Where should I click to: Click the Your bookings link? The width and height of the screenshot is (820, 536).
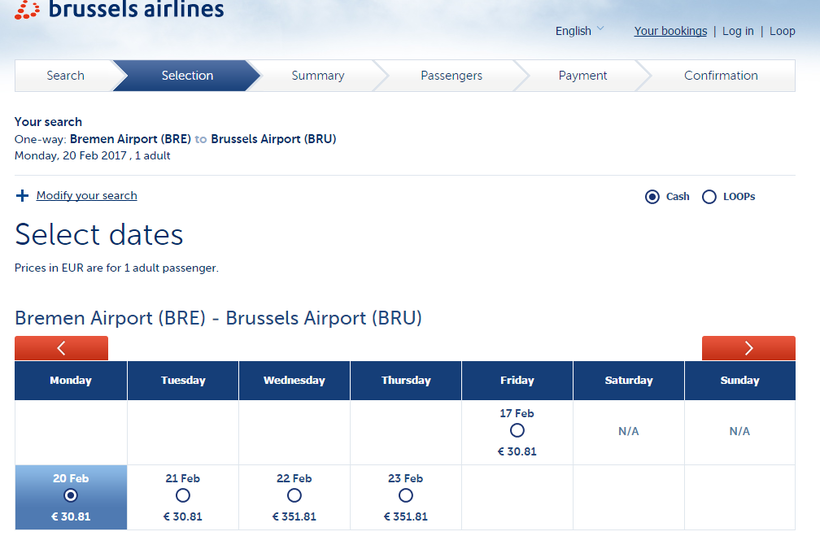click(670, 31)
